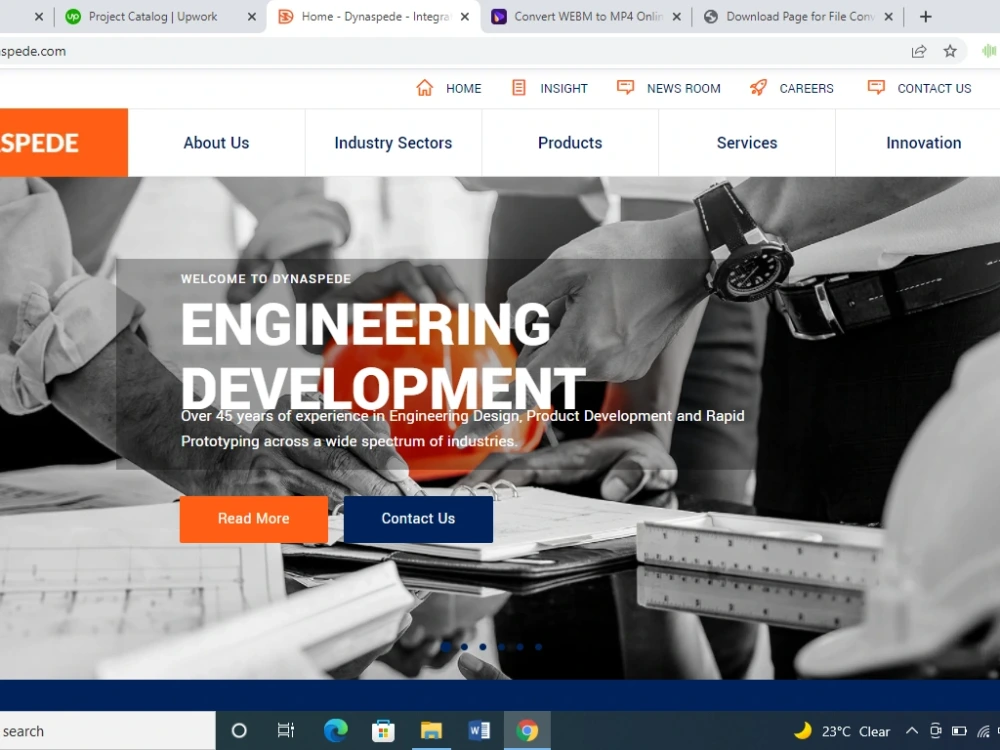Close the Convert WEBM to MP4 tab
The image size is (1000, 750).
click(x=677, y=17)
